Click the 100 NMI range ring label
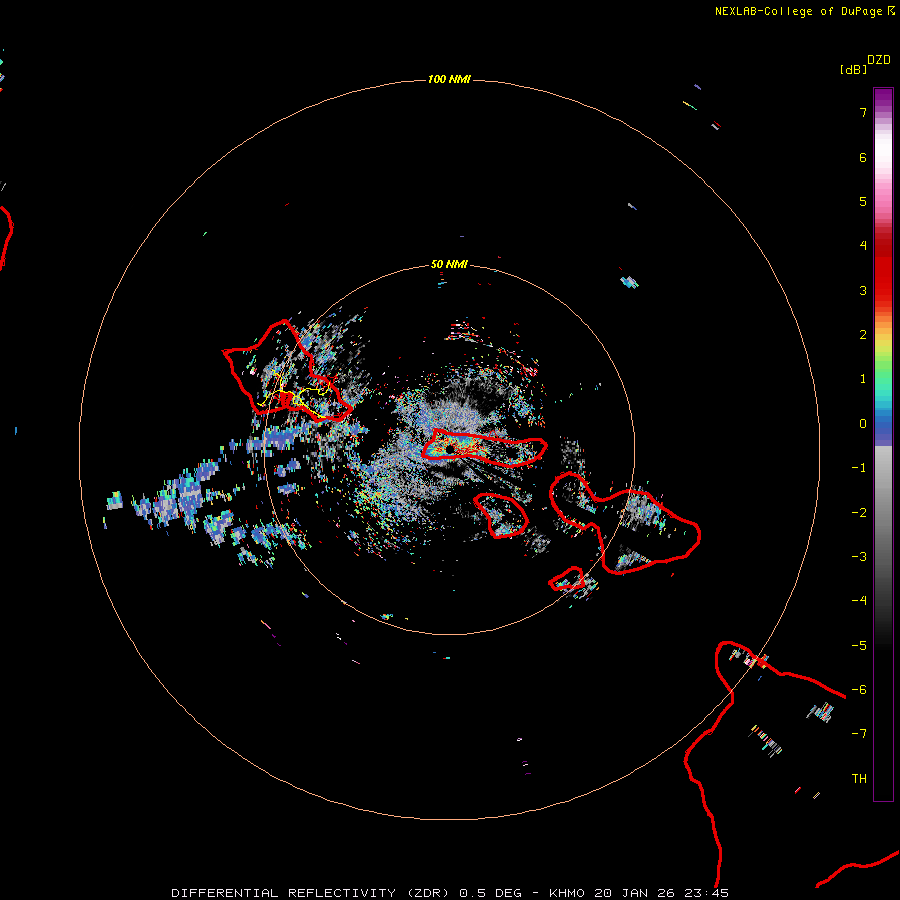The height and width of the screenshot is (900, 900). (x=449, y=79)
